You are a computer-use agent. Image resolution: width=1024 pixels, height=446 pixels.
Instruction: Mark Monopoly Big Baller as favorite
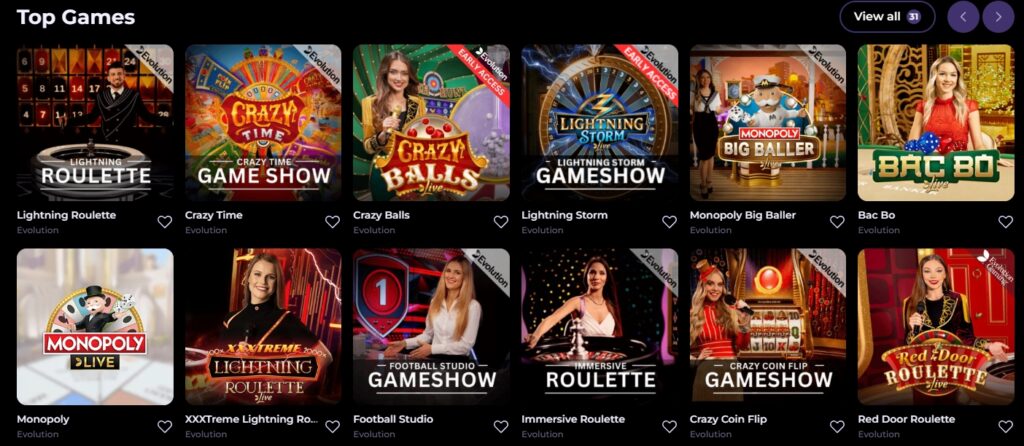(x=837, y=222)
